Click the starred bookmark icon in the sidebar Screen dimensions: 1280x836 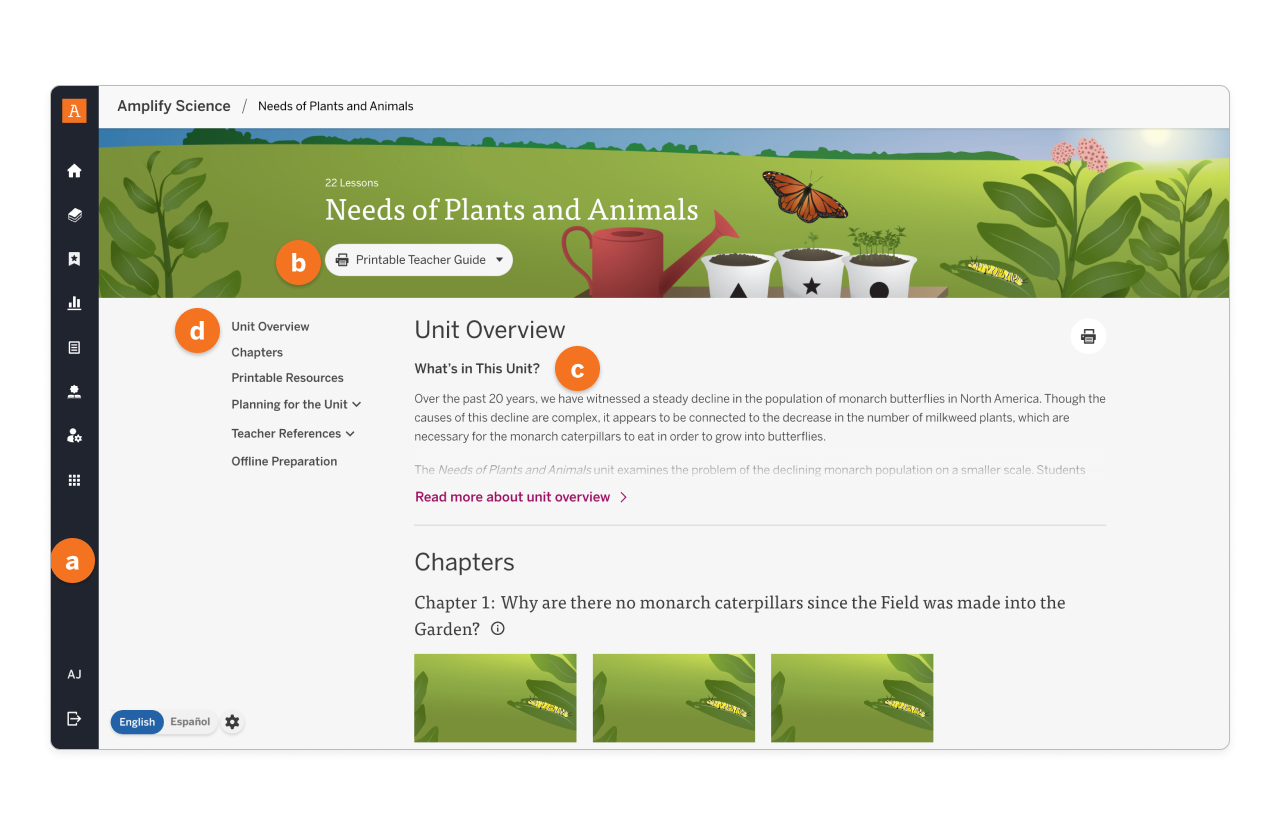[x=74, y=258]
